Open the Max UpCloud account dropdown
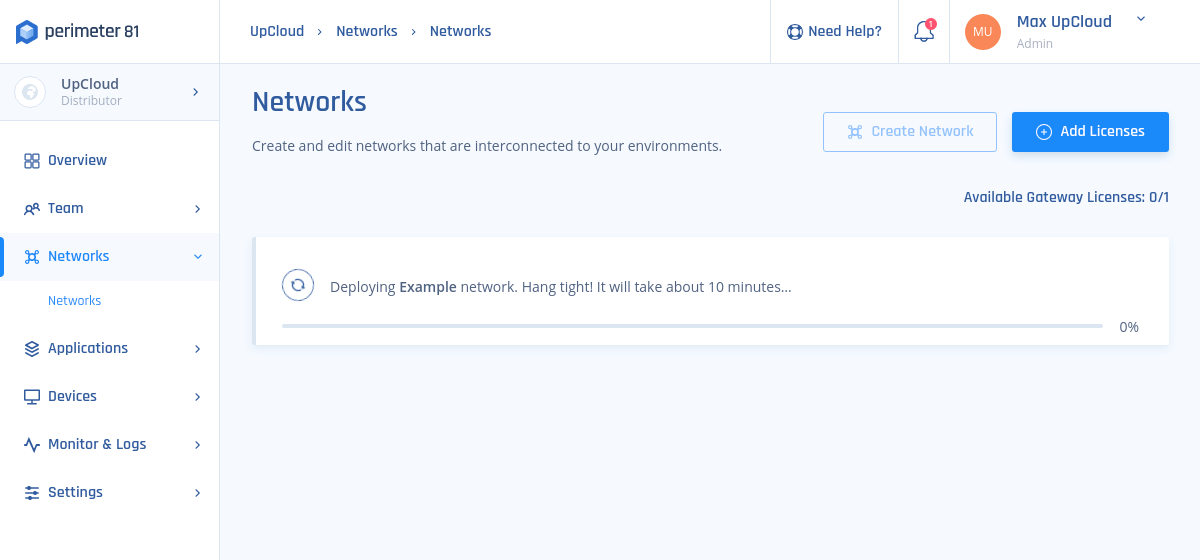 tap(1141, 19)
